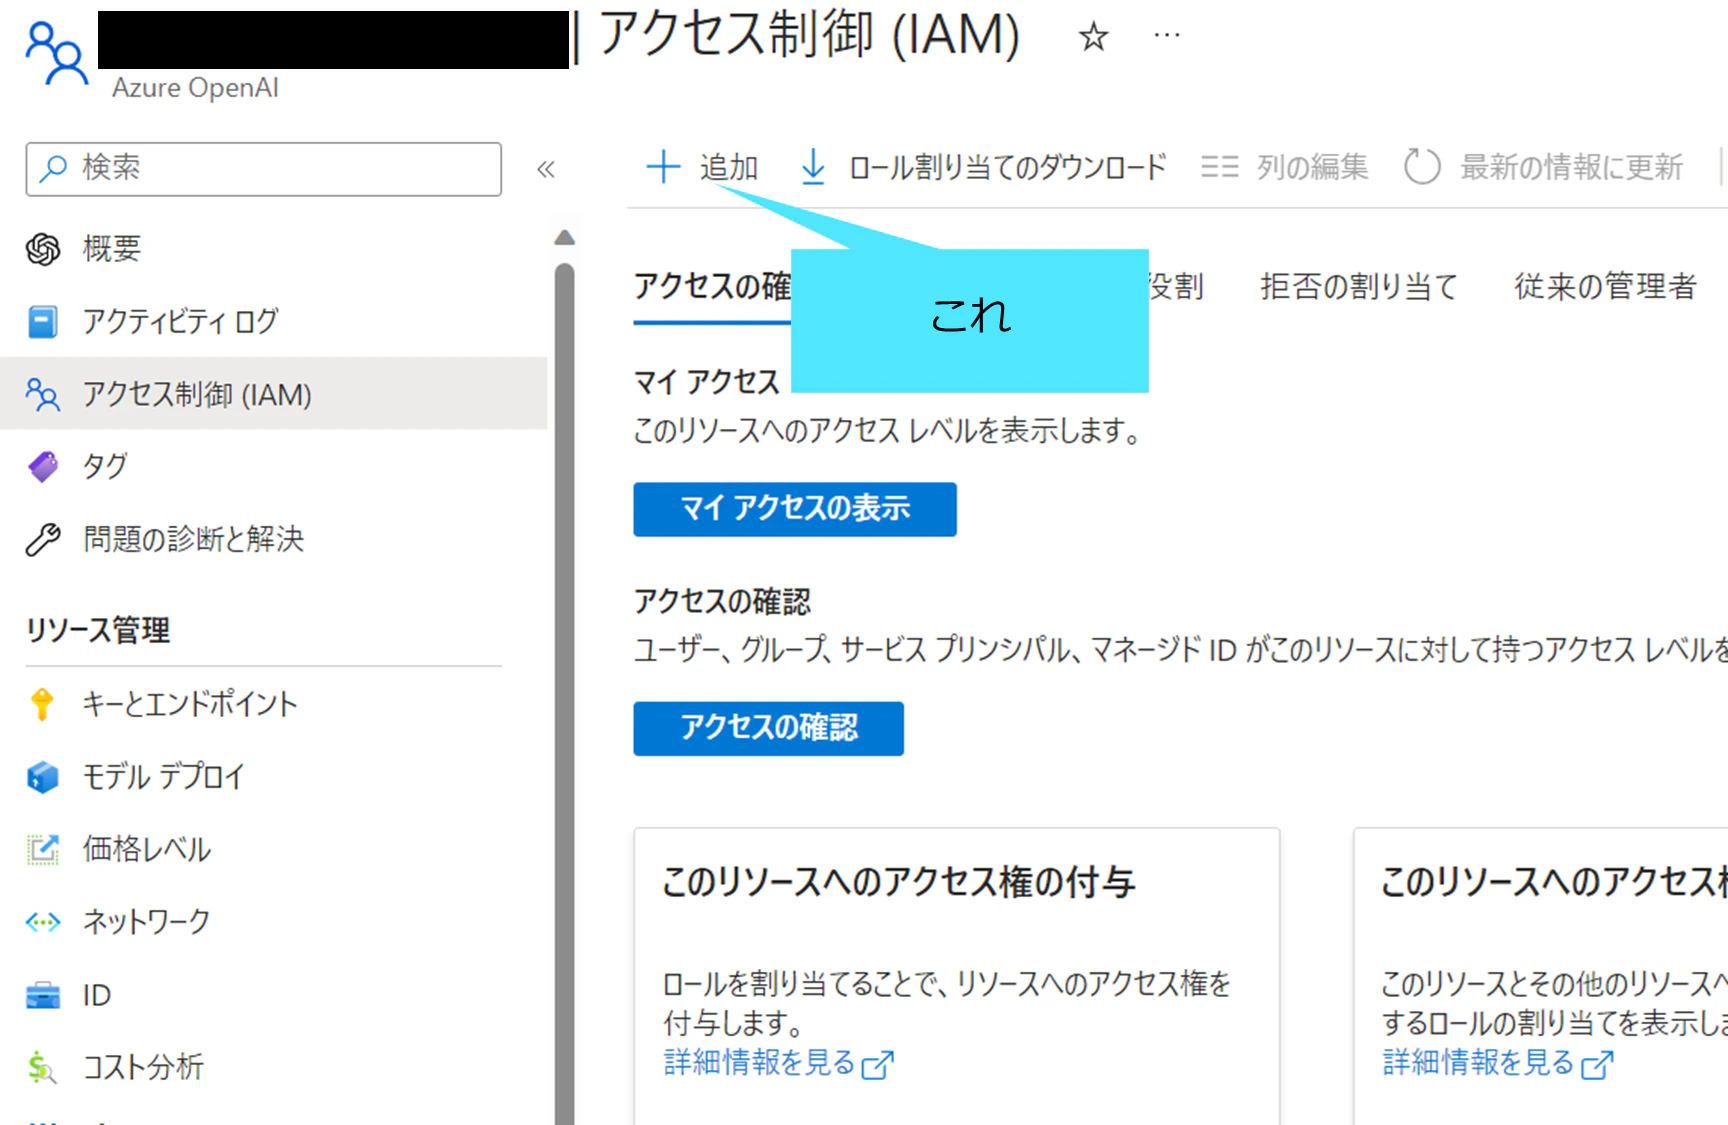Click the blue cube モデル デプロイ icon

[43, 777]
